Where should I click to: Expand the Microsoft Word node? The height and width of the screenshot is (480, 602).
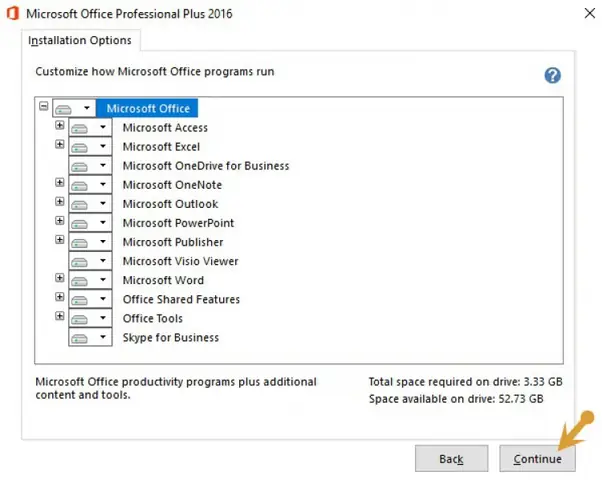(60, 278)
